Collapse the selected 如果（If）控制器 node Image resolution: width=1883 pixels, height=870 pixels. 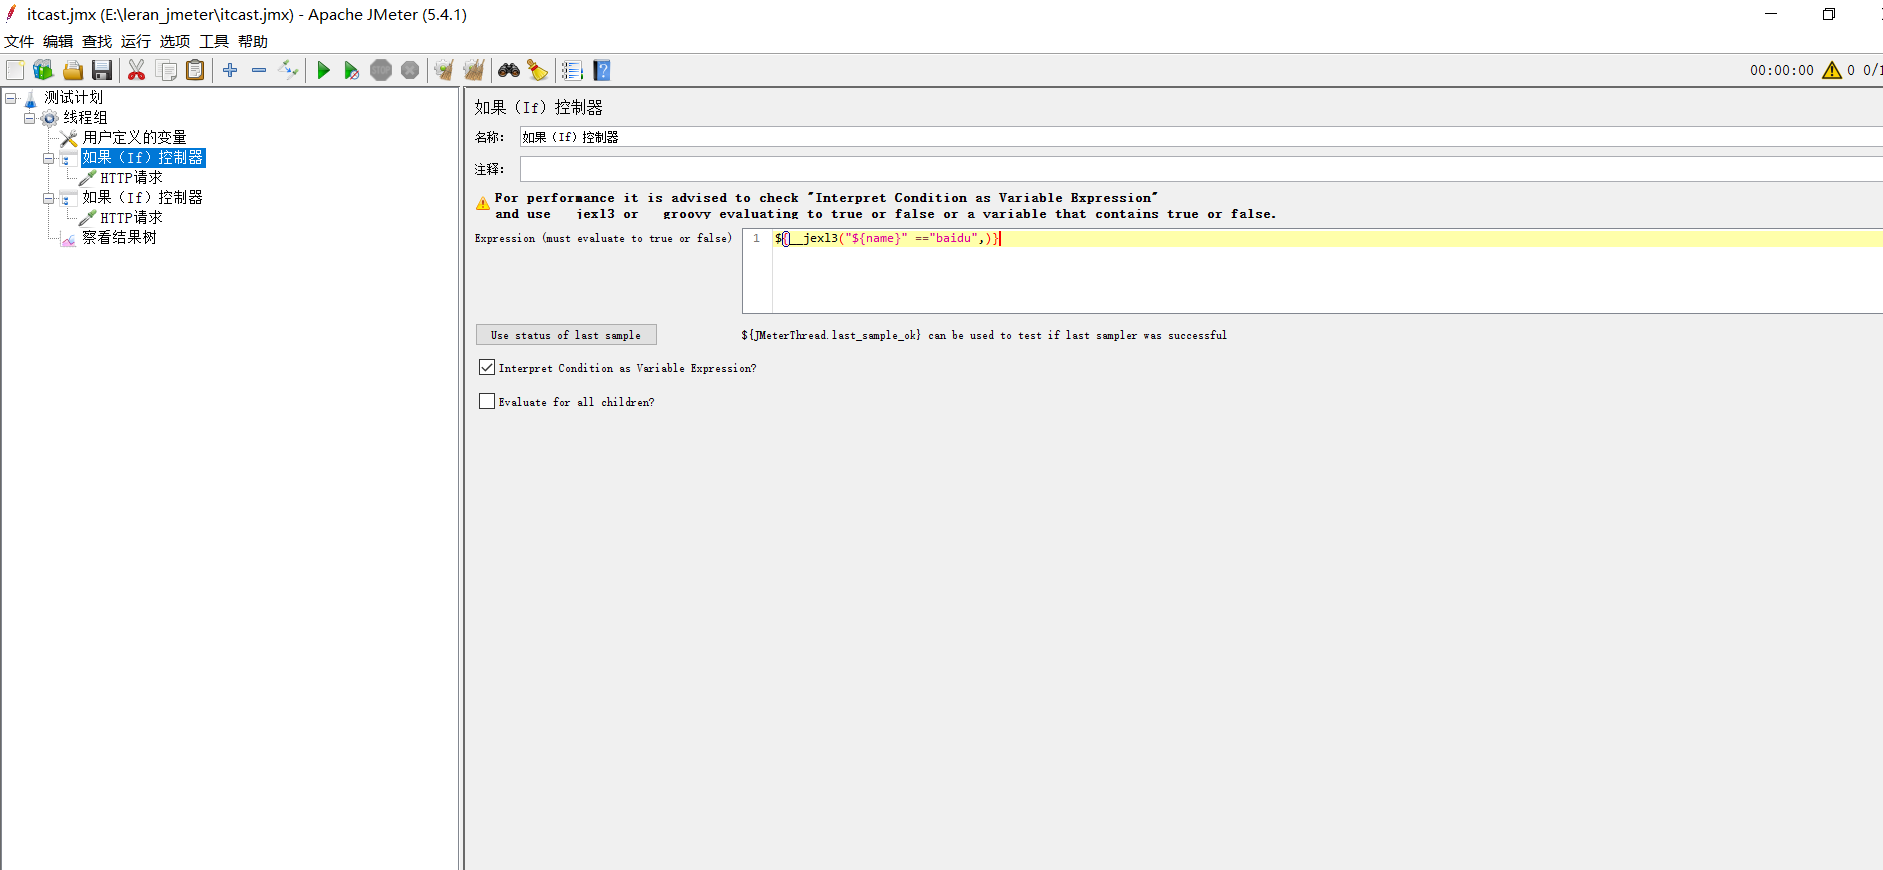pyautogui.click(x=48, y=158)
